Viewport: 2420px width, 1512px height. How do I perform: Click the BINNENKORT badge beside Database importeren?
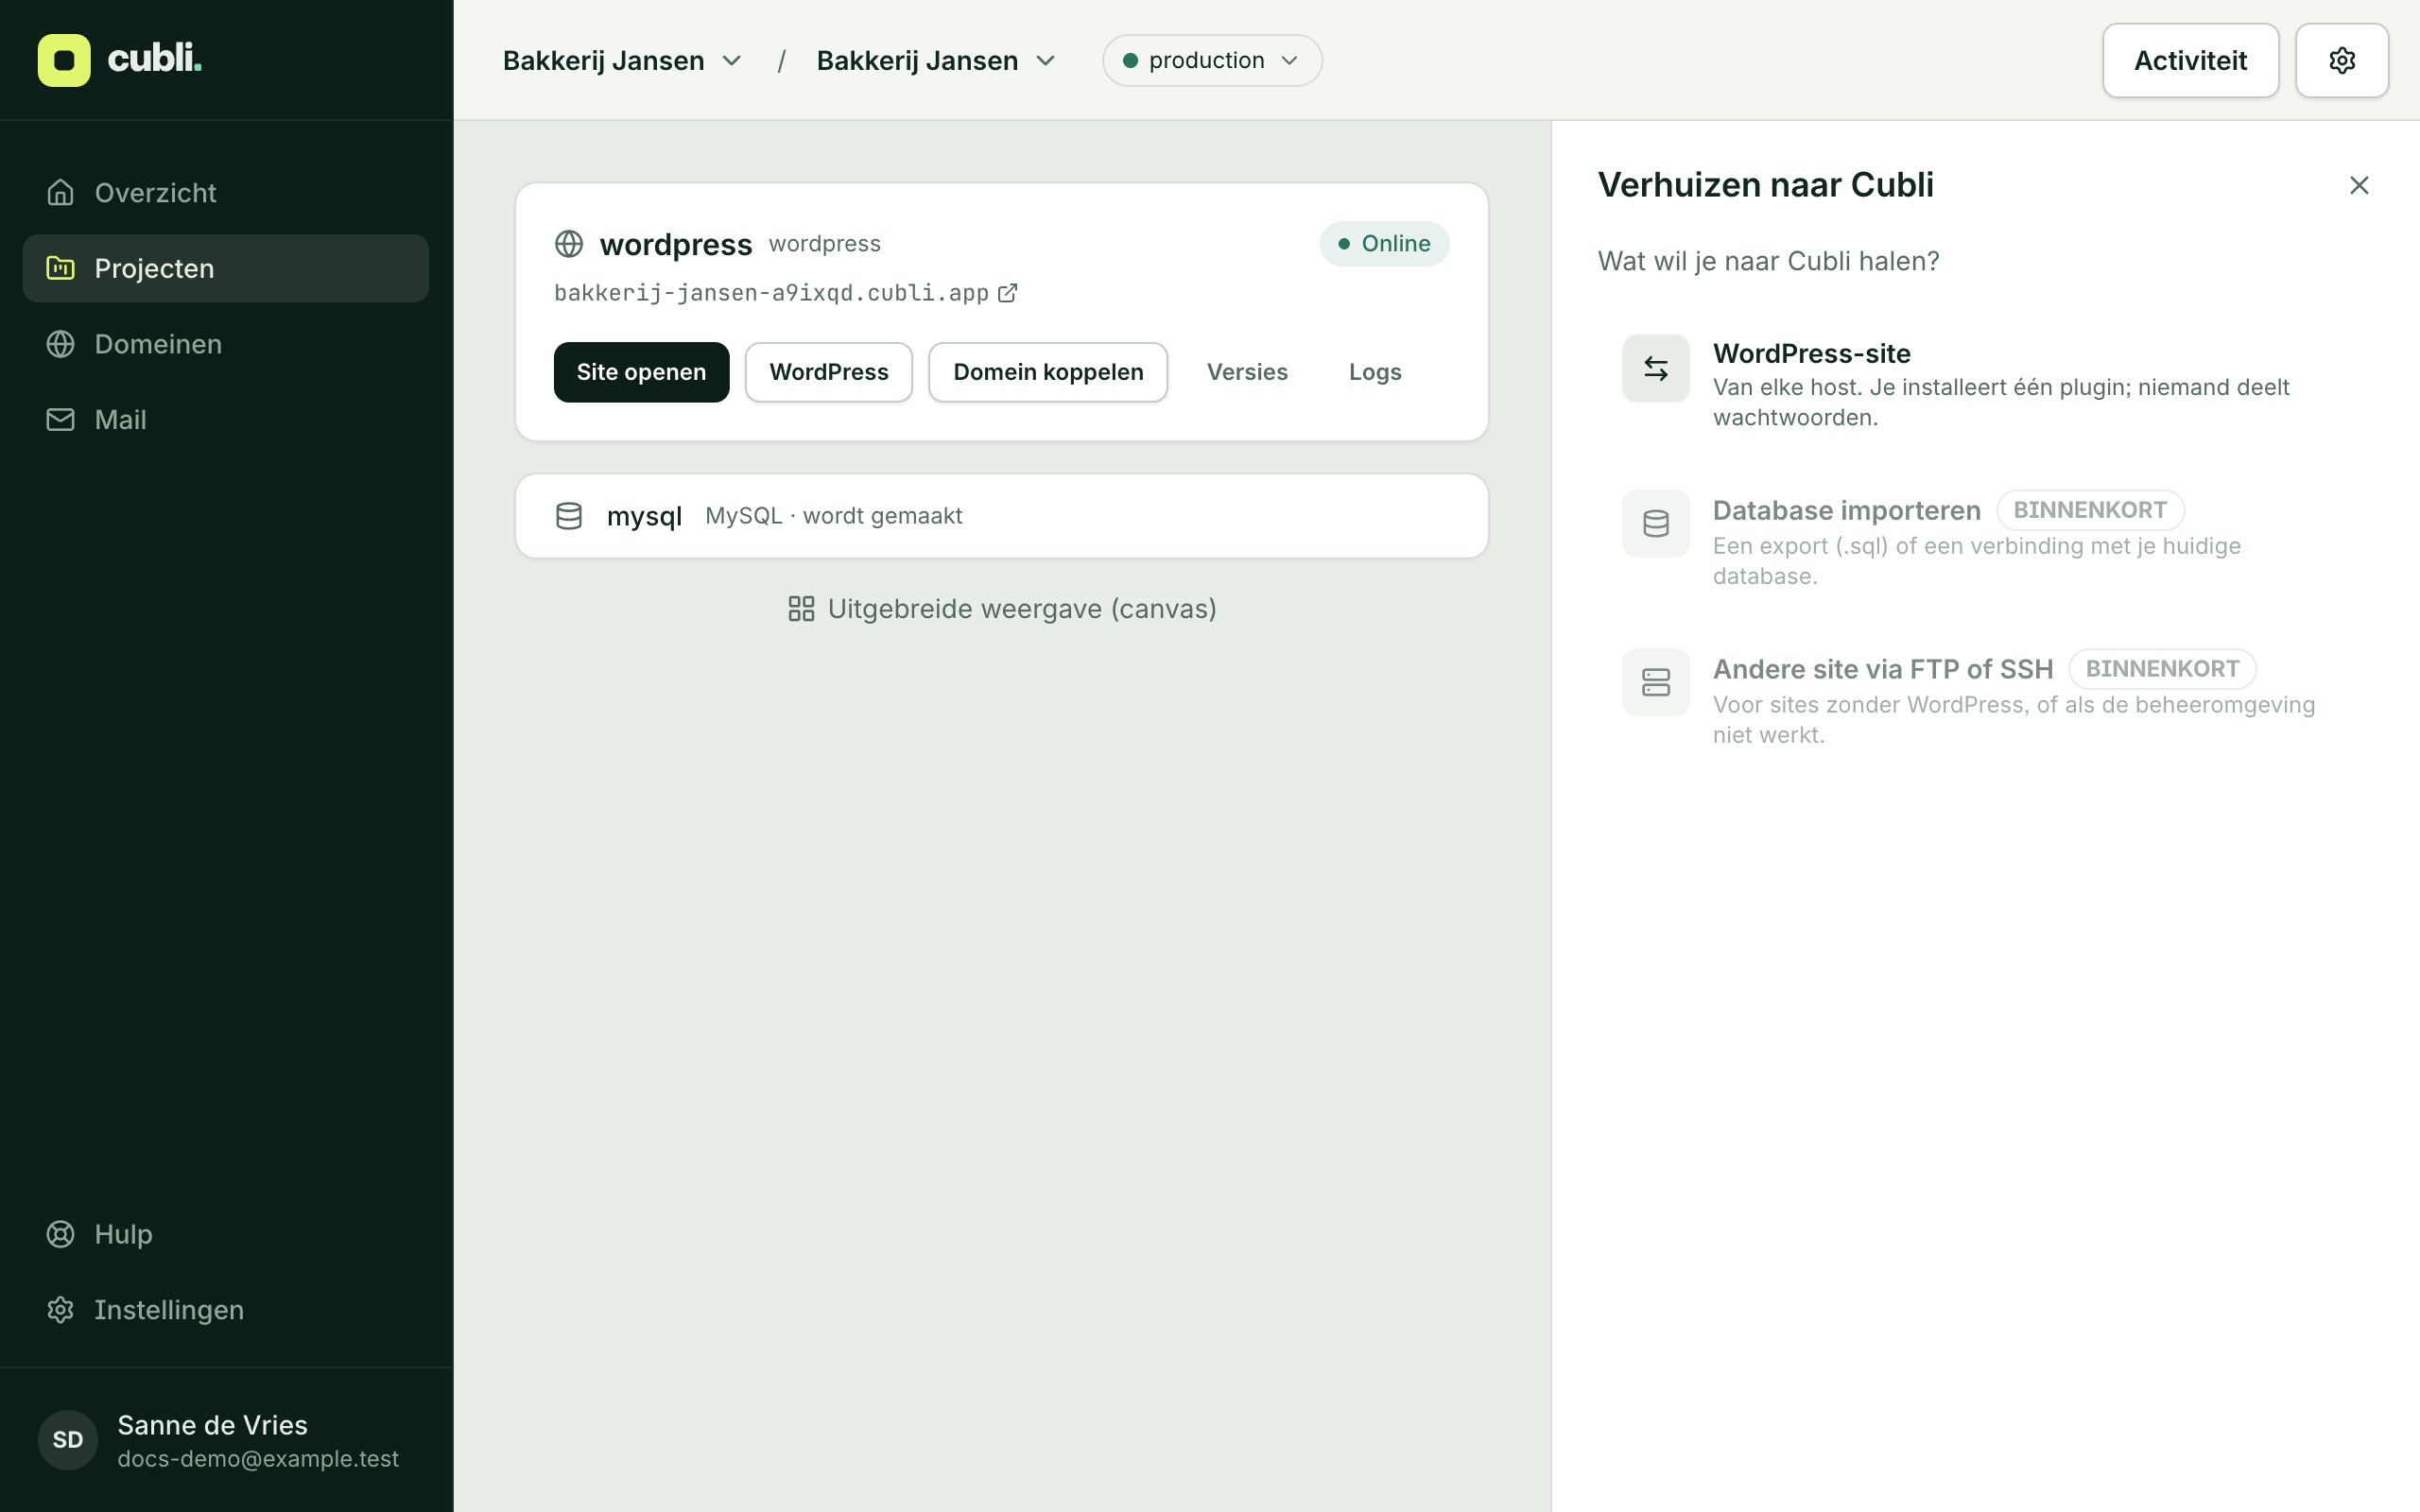coord(2090,510)
